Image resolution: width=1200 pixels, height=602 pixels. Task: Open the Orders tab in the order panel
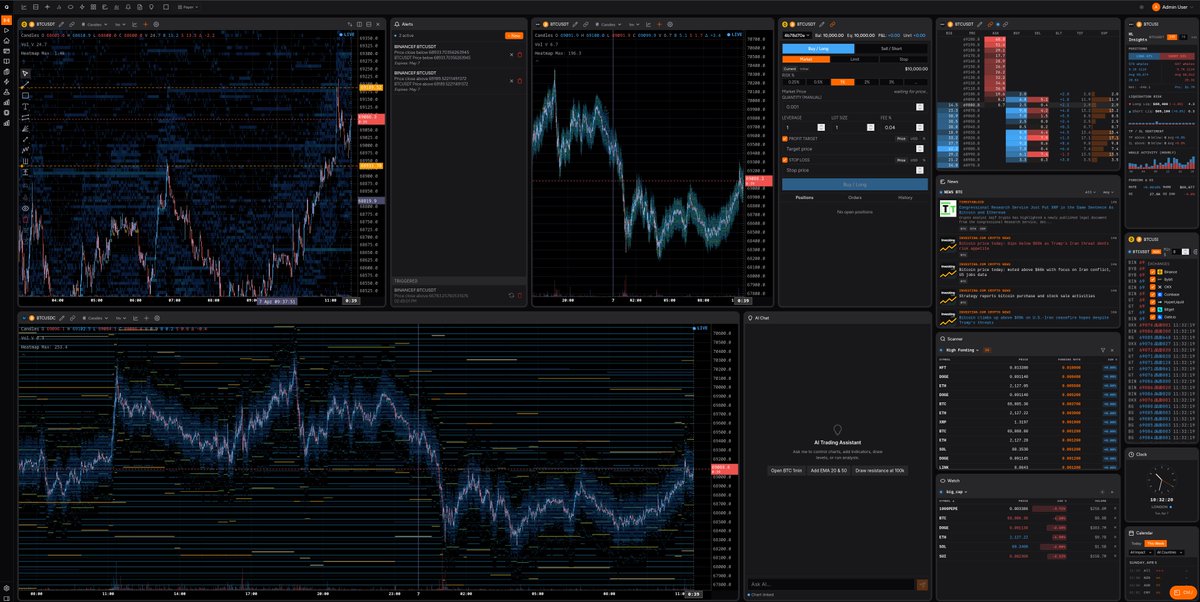tap(855, 198)
